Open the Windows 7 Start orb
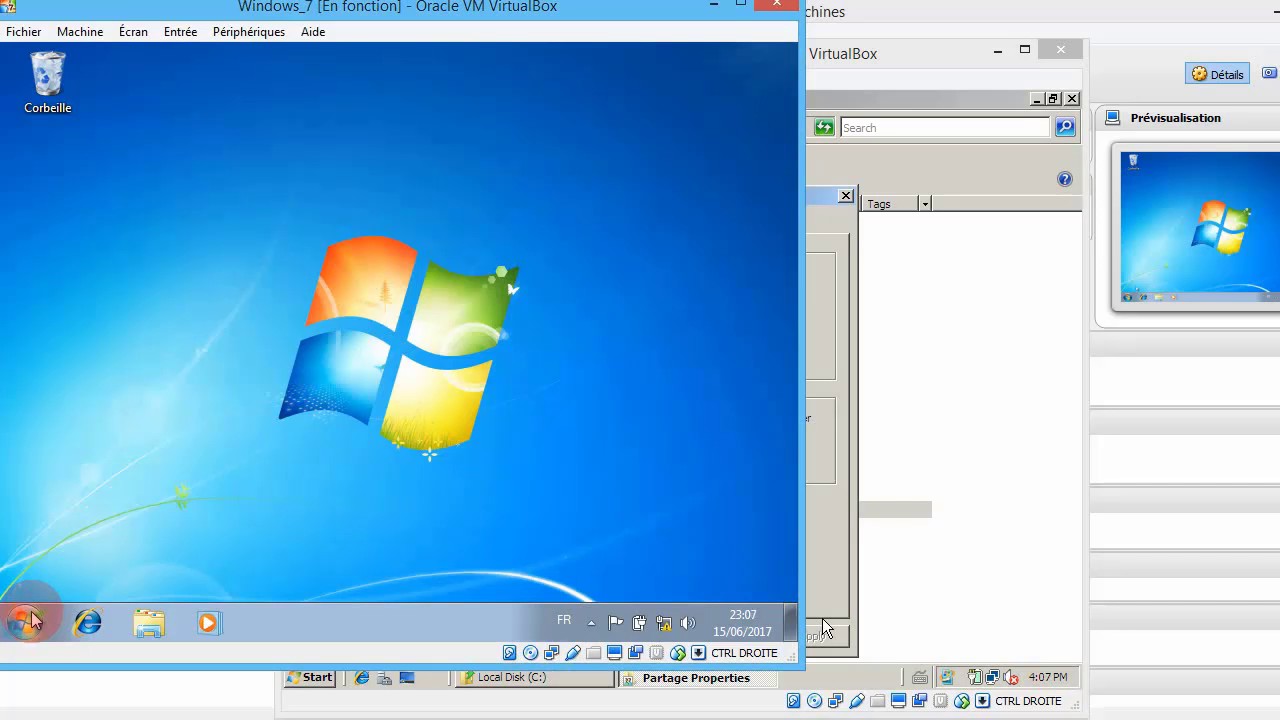This screenshot has height=720, width=1280. (x=25, y=623)
